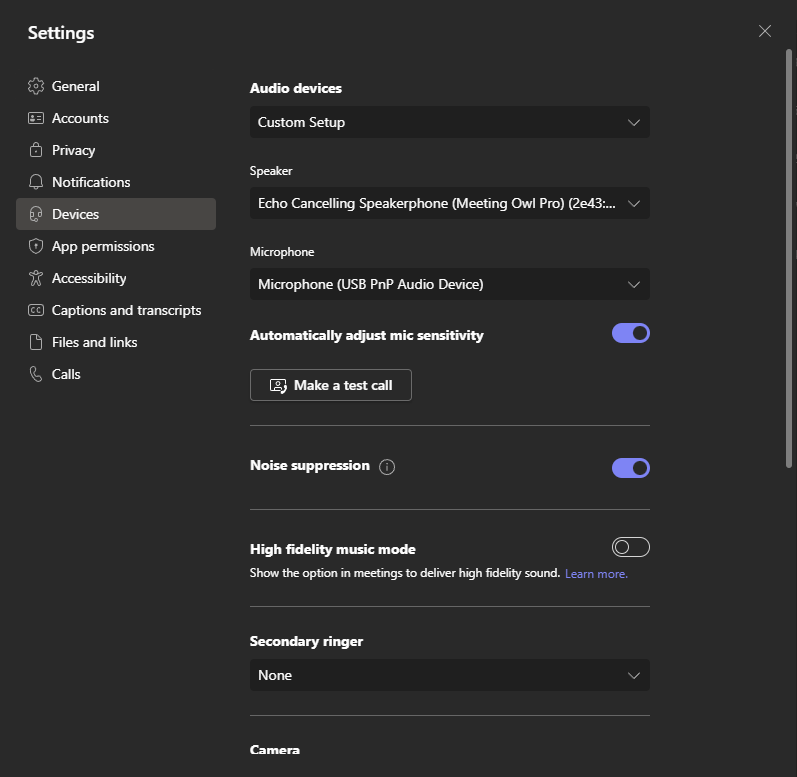
Task: Click Make a test call button
Action: point(331,385)
